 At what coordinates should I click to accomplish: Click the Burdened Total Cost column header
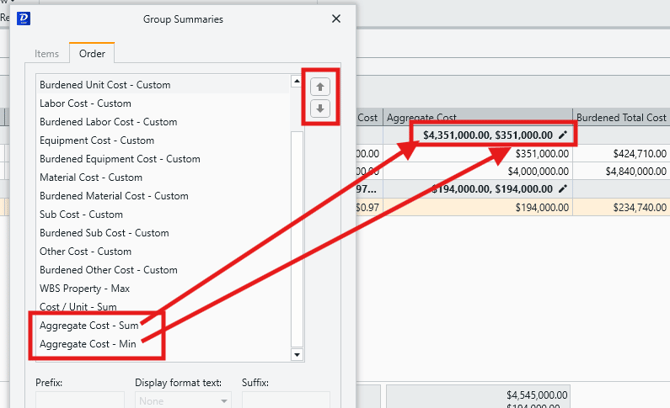620,118
